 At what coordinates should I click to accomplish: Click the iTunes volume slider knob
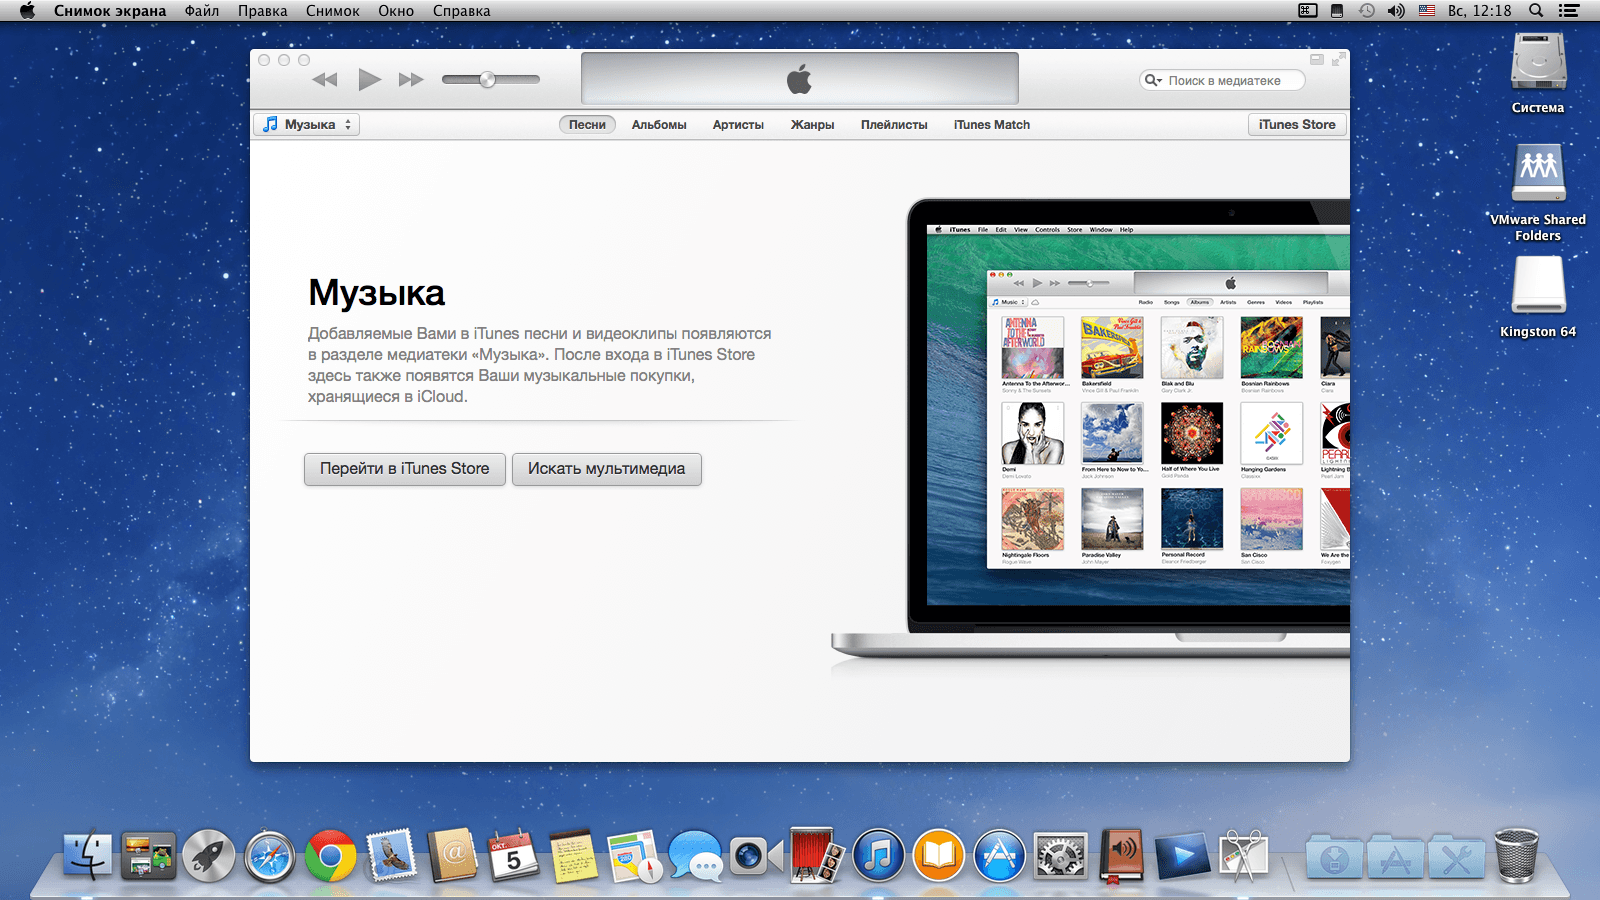tap(487, 79)
